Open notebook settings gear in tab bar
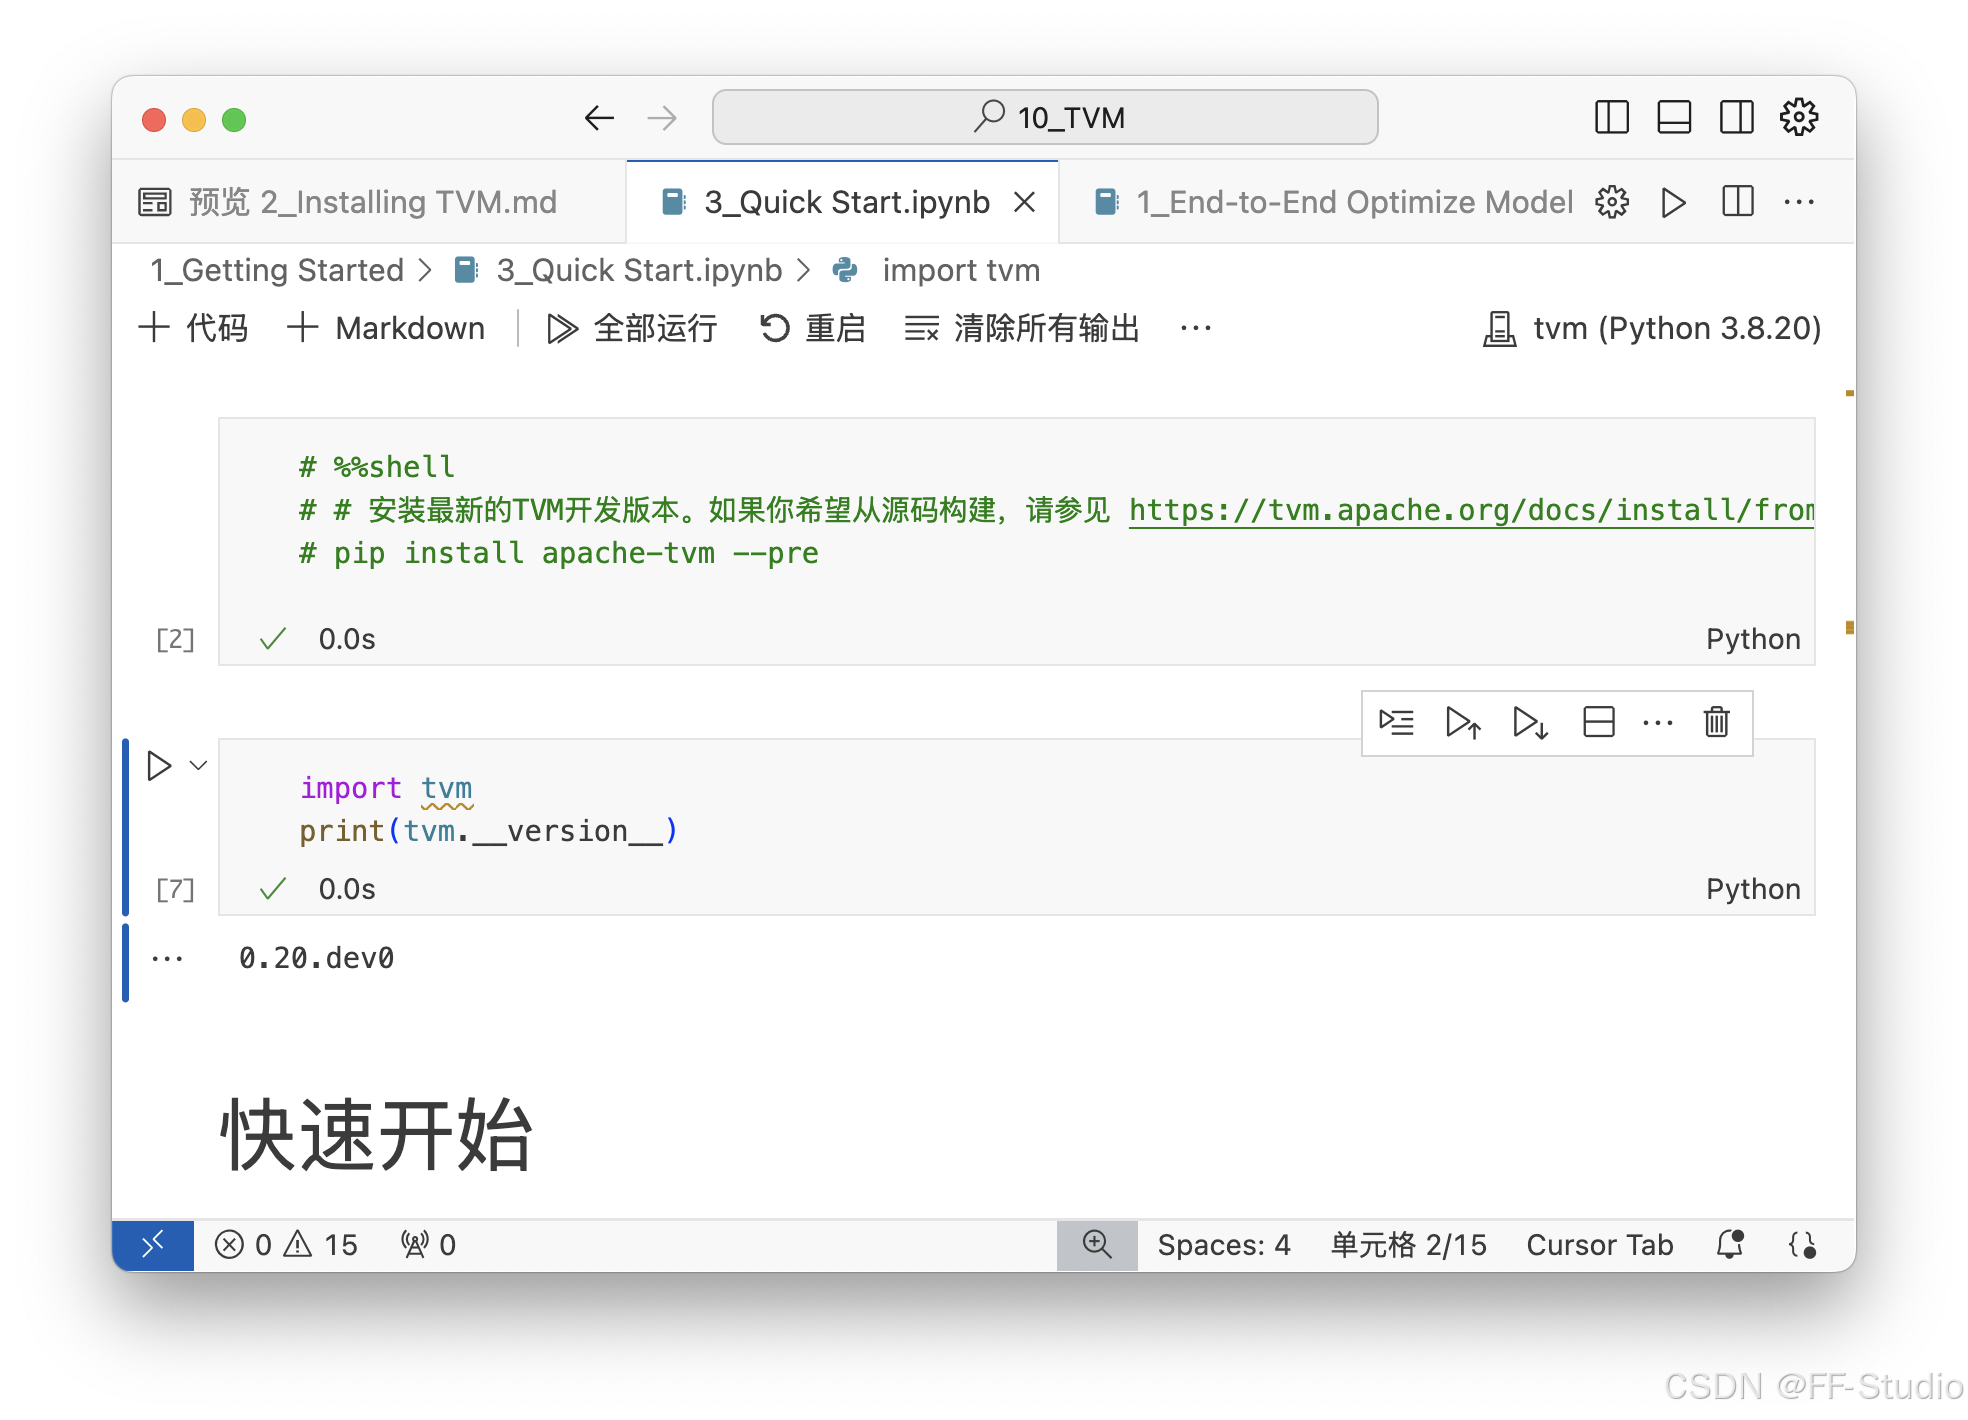The width and height of the screenshot is (1968, 1420). coord(1612,202)
